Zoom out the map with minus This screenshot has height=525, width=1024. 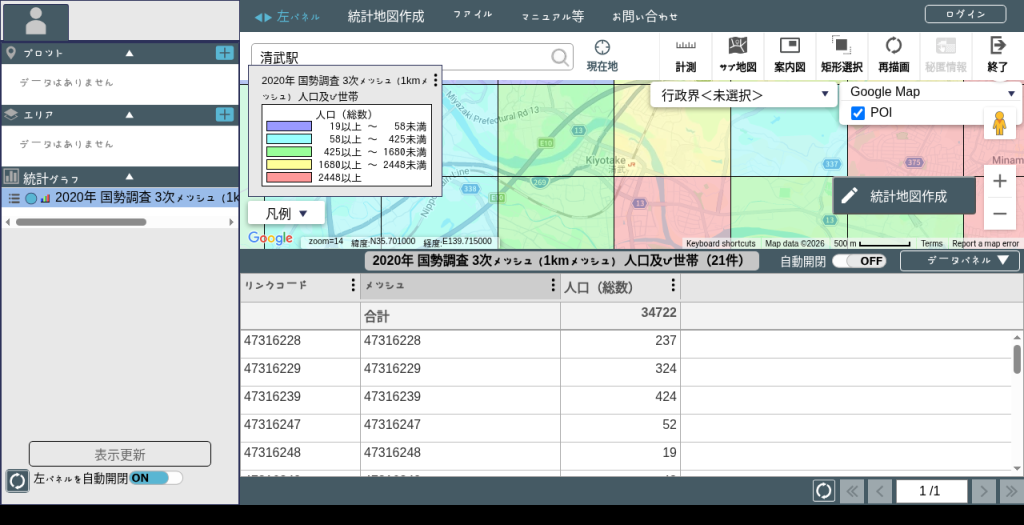999,214
